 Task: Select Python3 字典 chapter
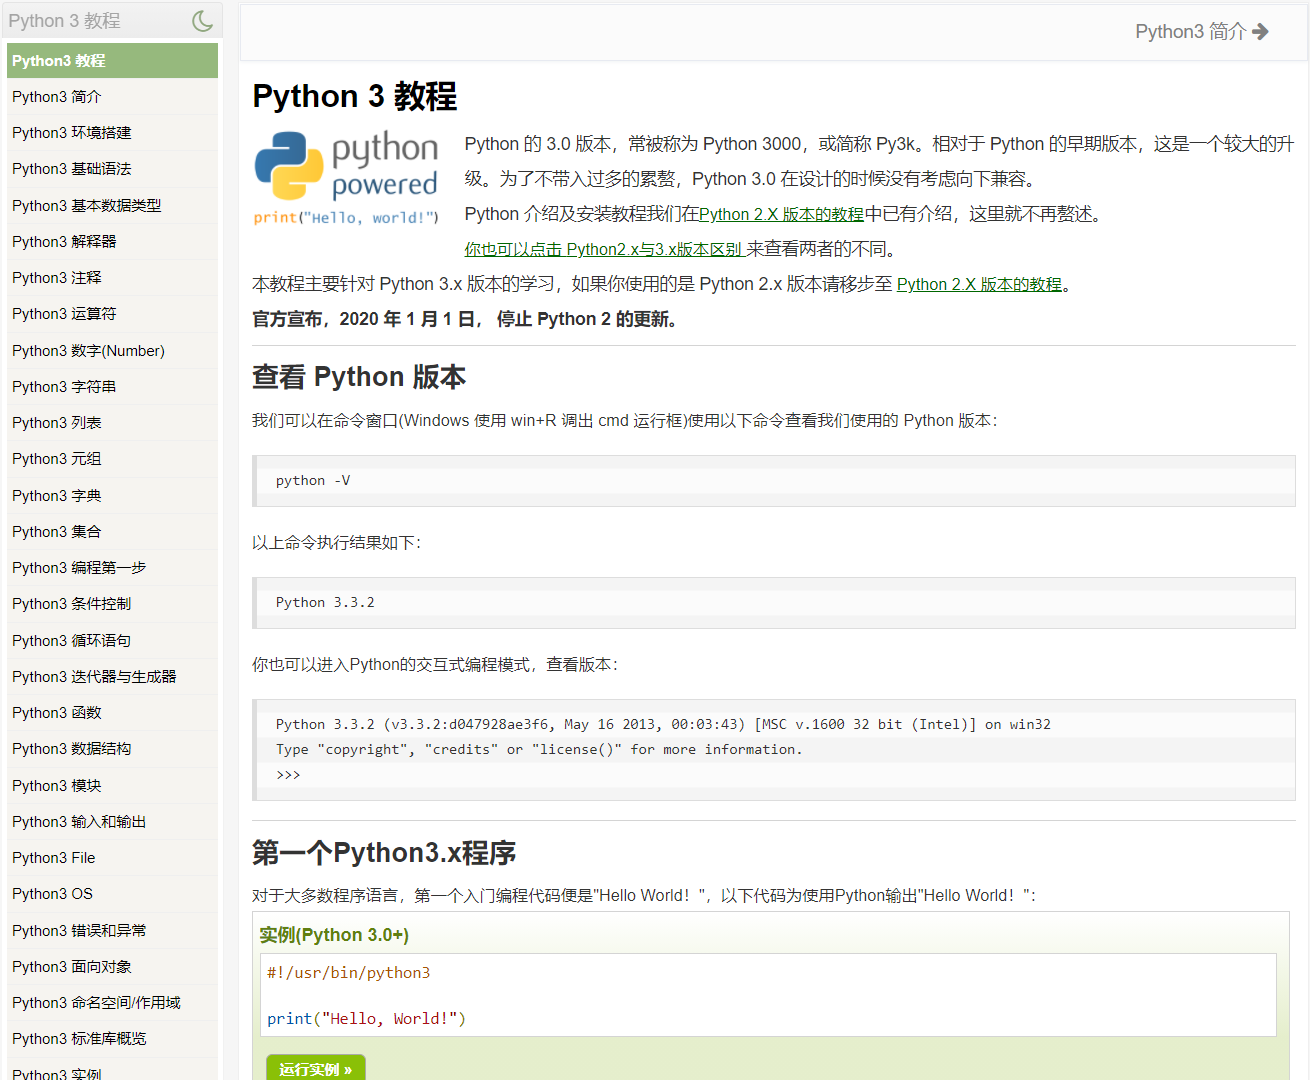pyautogui.click(x=112, y=496)
